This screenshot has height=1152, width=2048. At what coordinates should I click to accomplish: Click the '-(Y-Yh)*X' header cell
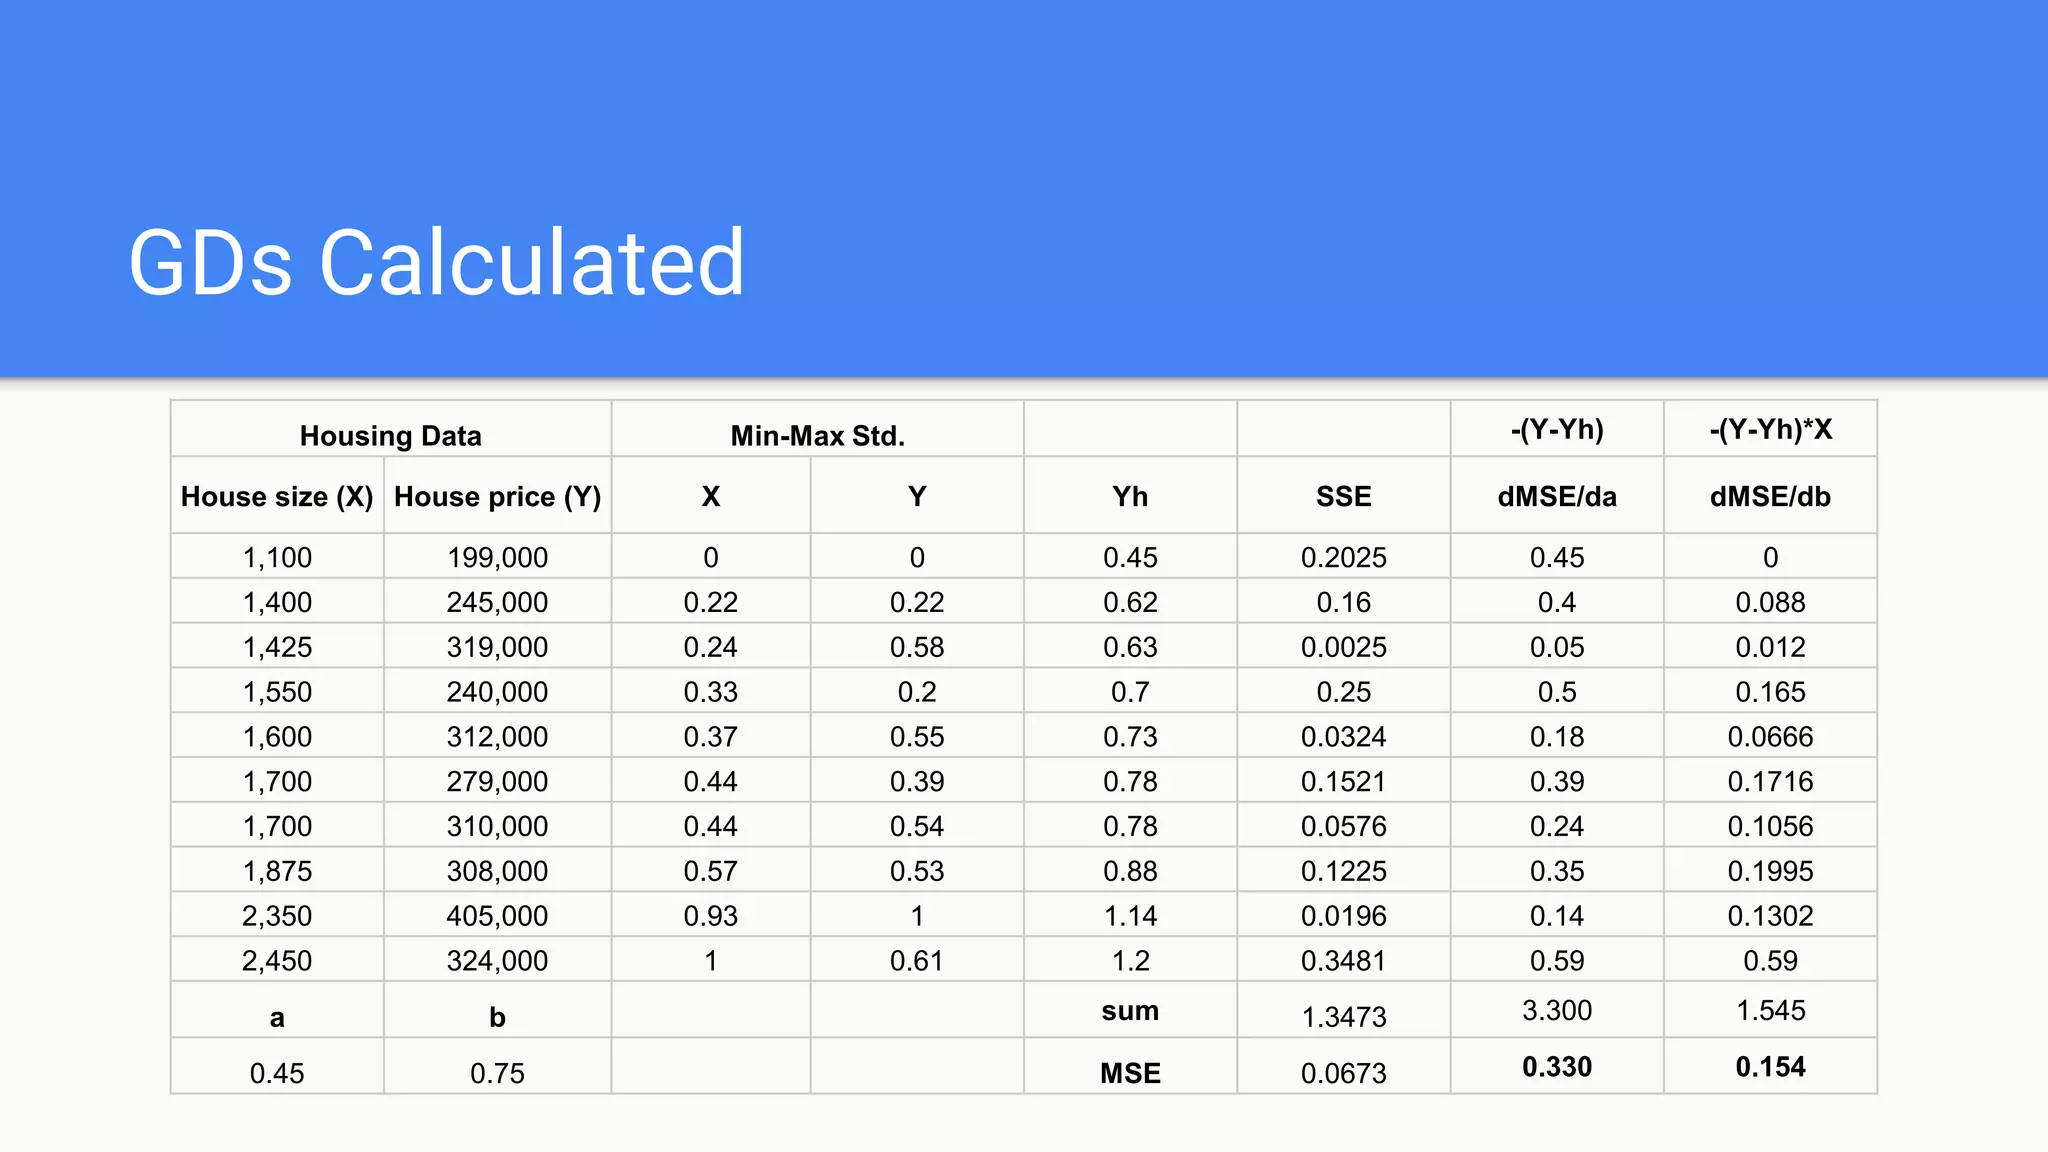[x=1770, y=429]
